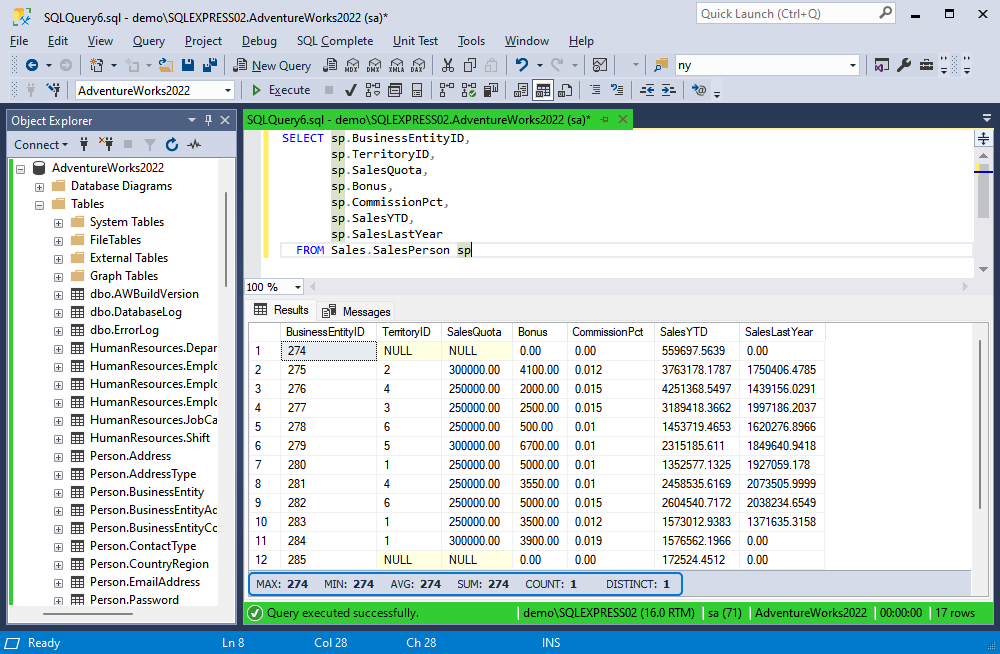
Task: Expand the Person.Address table node
Action: coord(57,455)
